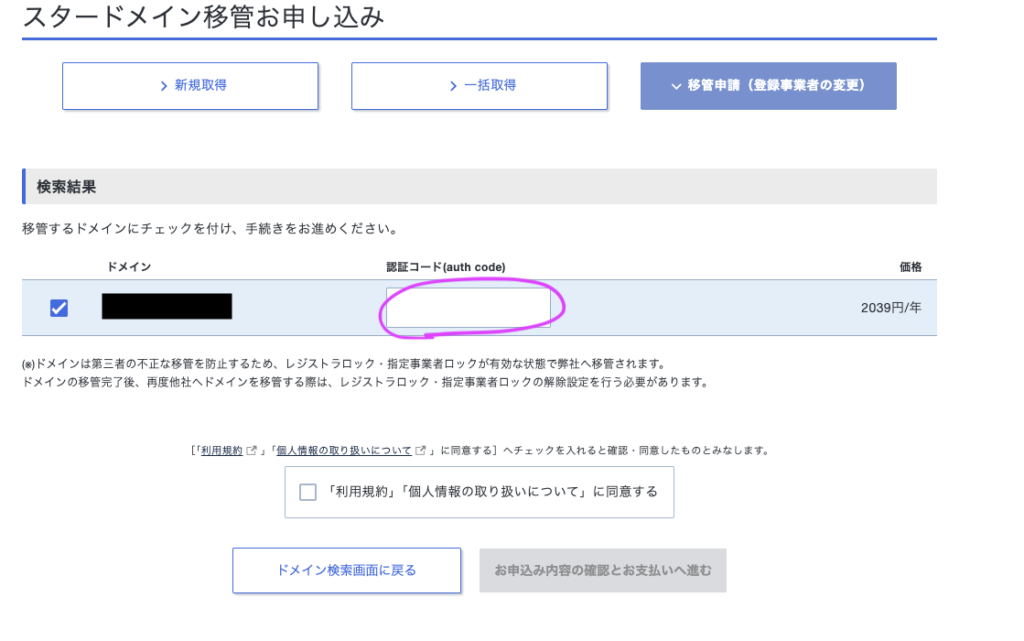The height and width of the screenshot is (641, 1024).
Task: Switch to the 一括取得 tab
Action: coord(479,86)
